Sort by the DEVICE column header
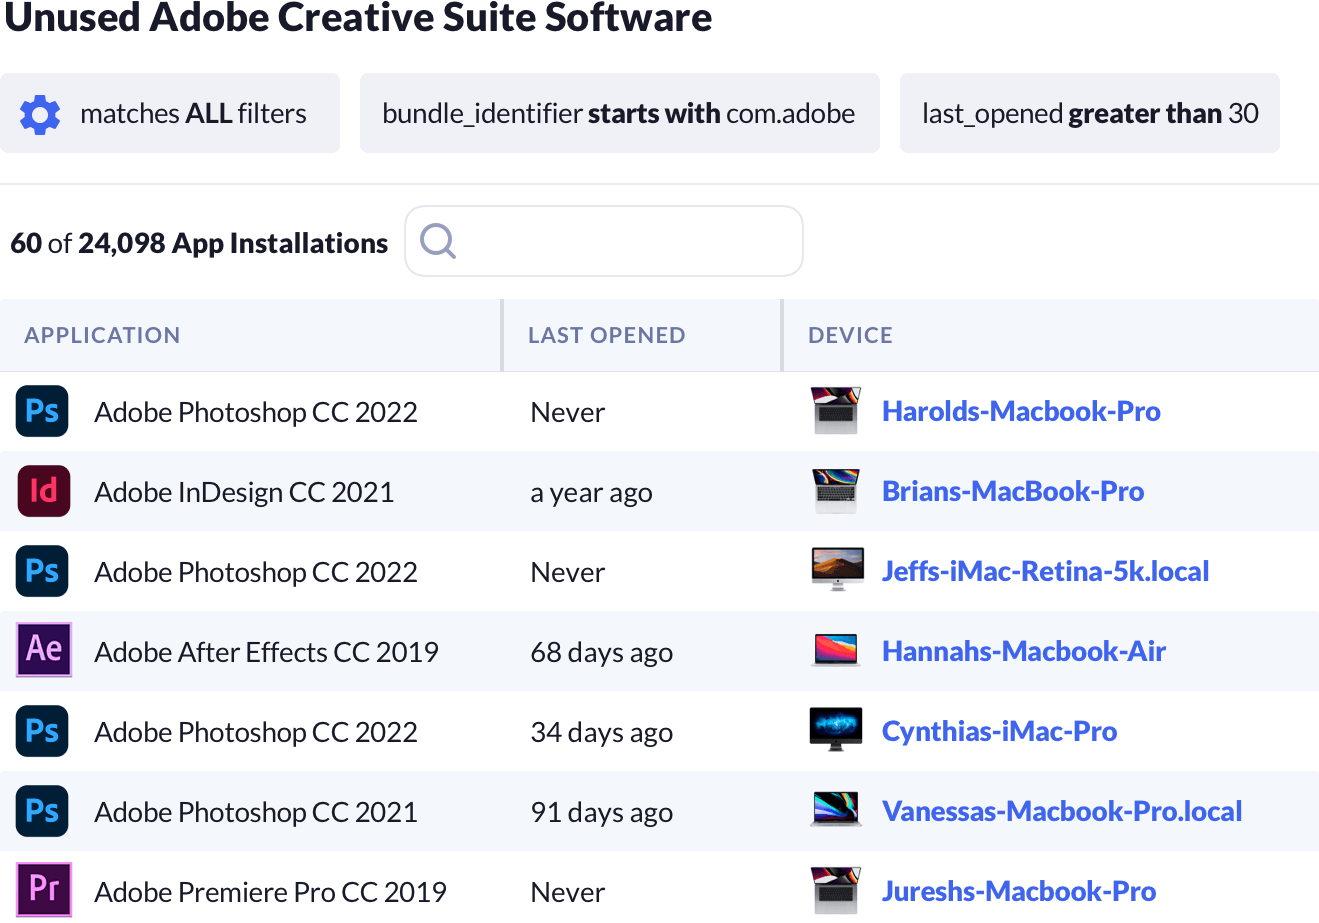Viewport: 1319px width, 923px height. coord(850,336)
